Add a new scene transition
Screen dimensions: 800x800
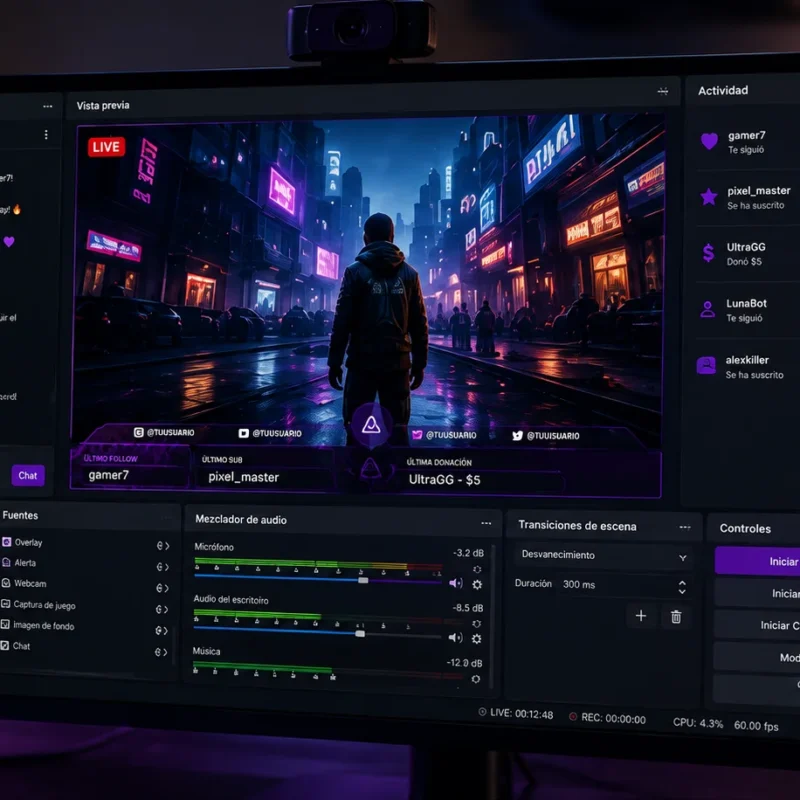pyautogui.click(x=641, y=616)
